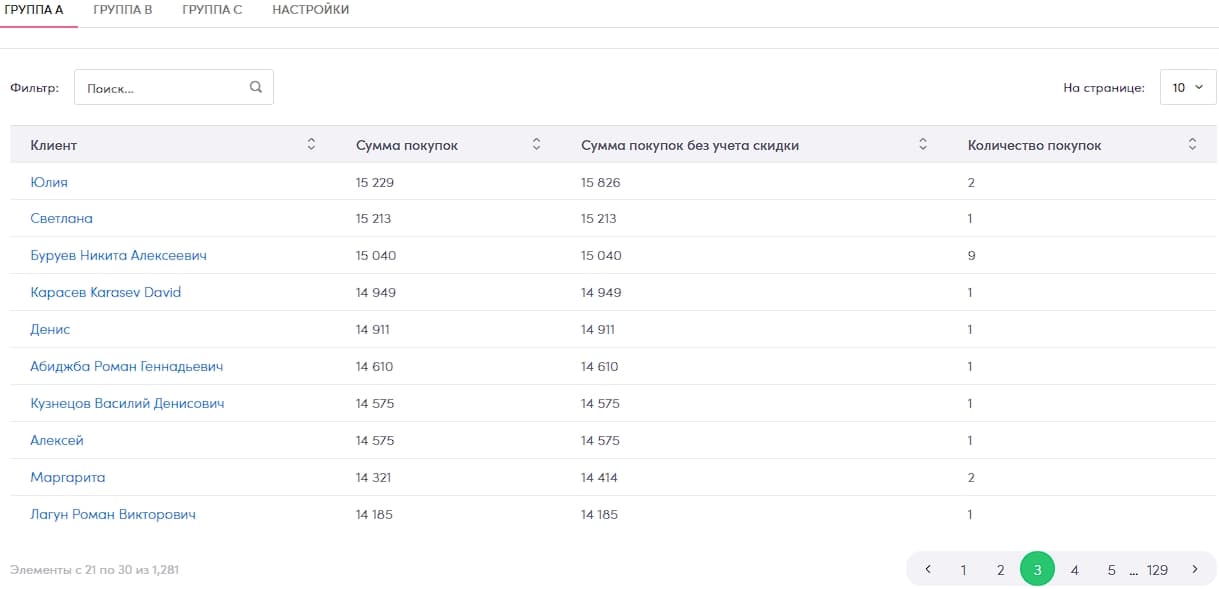Jump to last page 129
The width and height of the screenshot is (1219, 589).
1157,570
